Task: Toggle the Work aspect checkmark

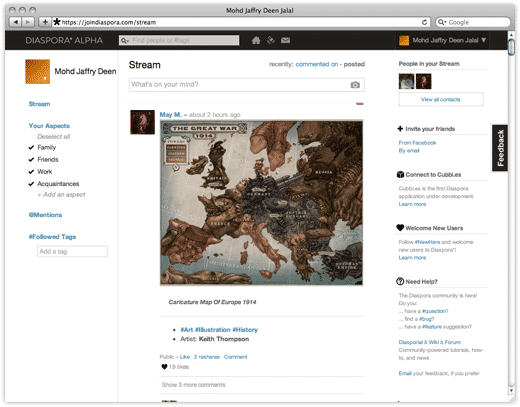Action: coord(31,172)
